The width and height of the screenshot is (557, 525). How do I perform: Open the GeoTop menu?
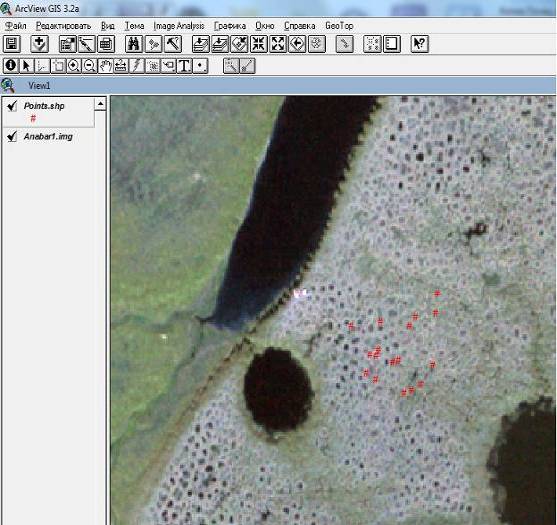pos(339,26)
